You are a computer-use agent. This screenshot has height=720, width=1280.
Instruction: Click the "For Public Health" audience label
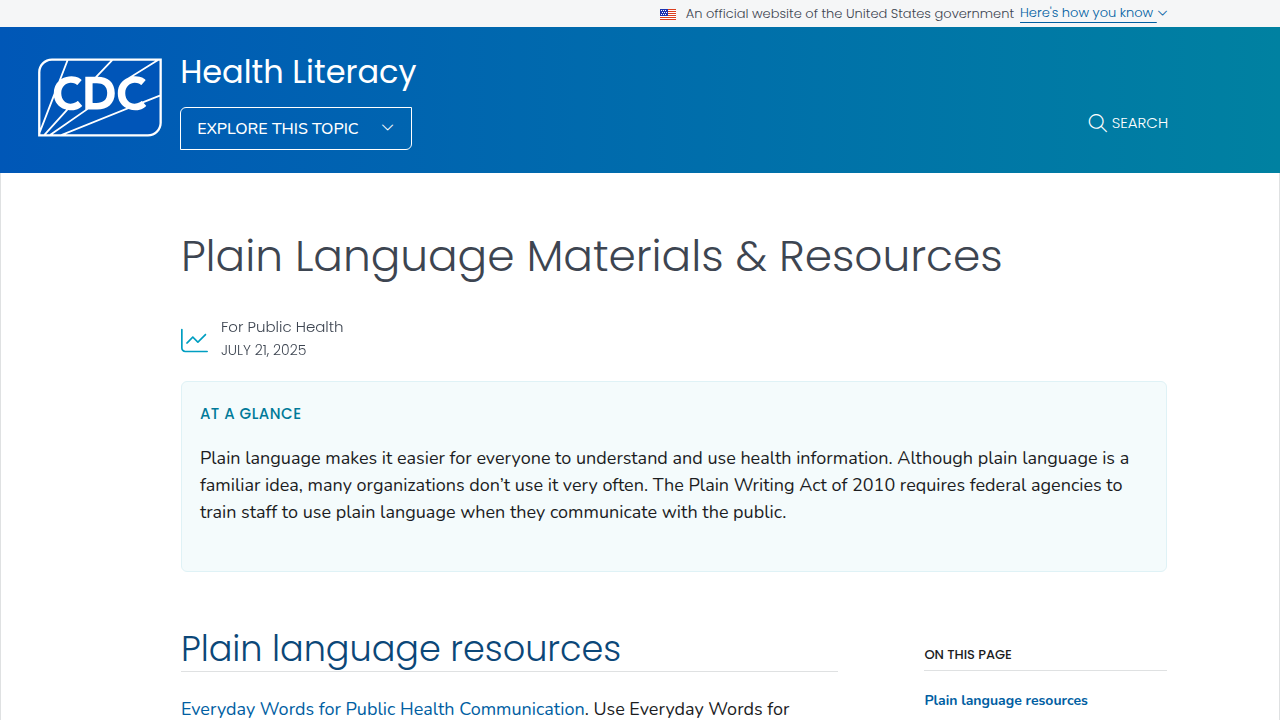282,327
